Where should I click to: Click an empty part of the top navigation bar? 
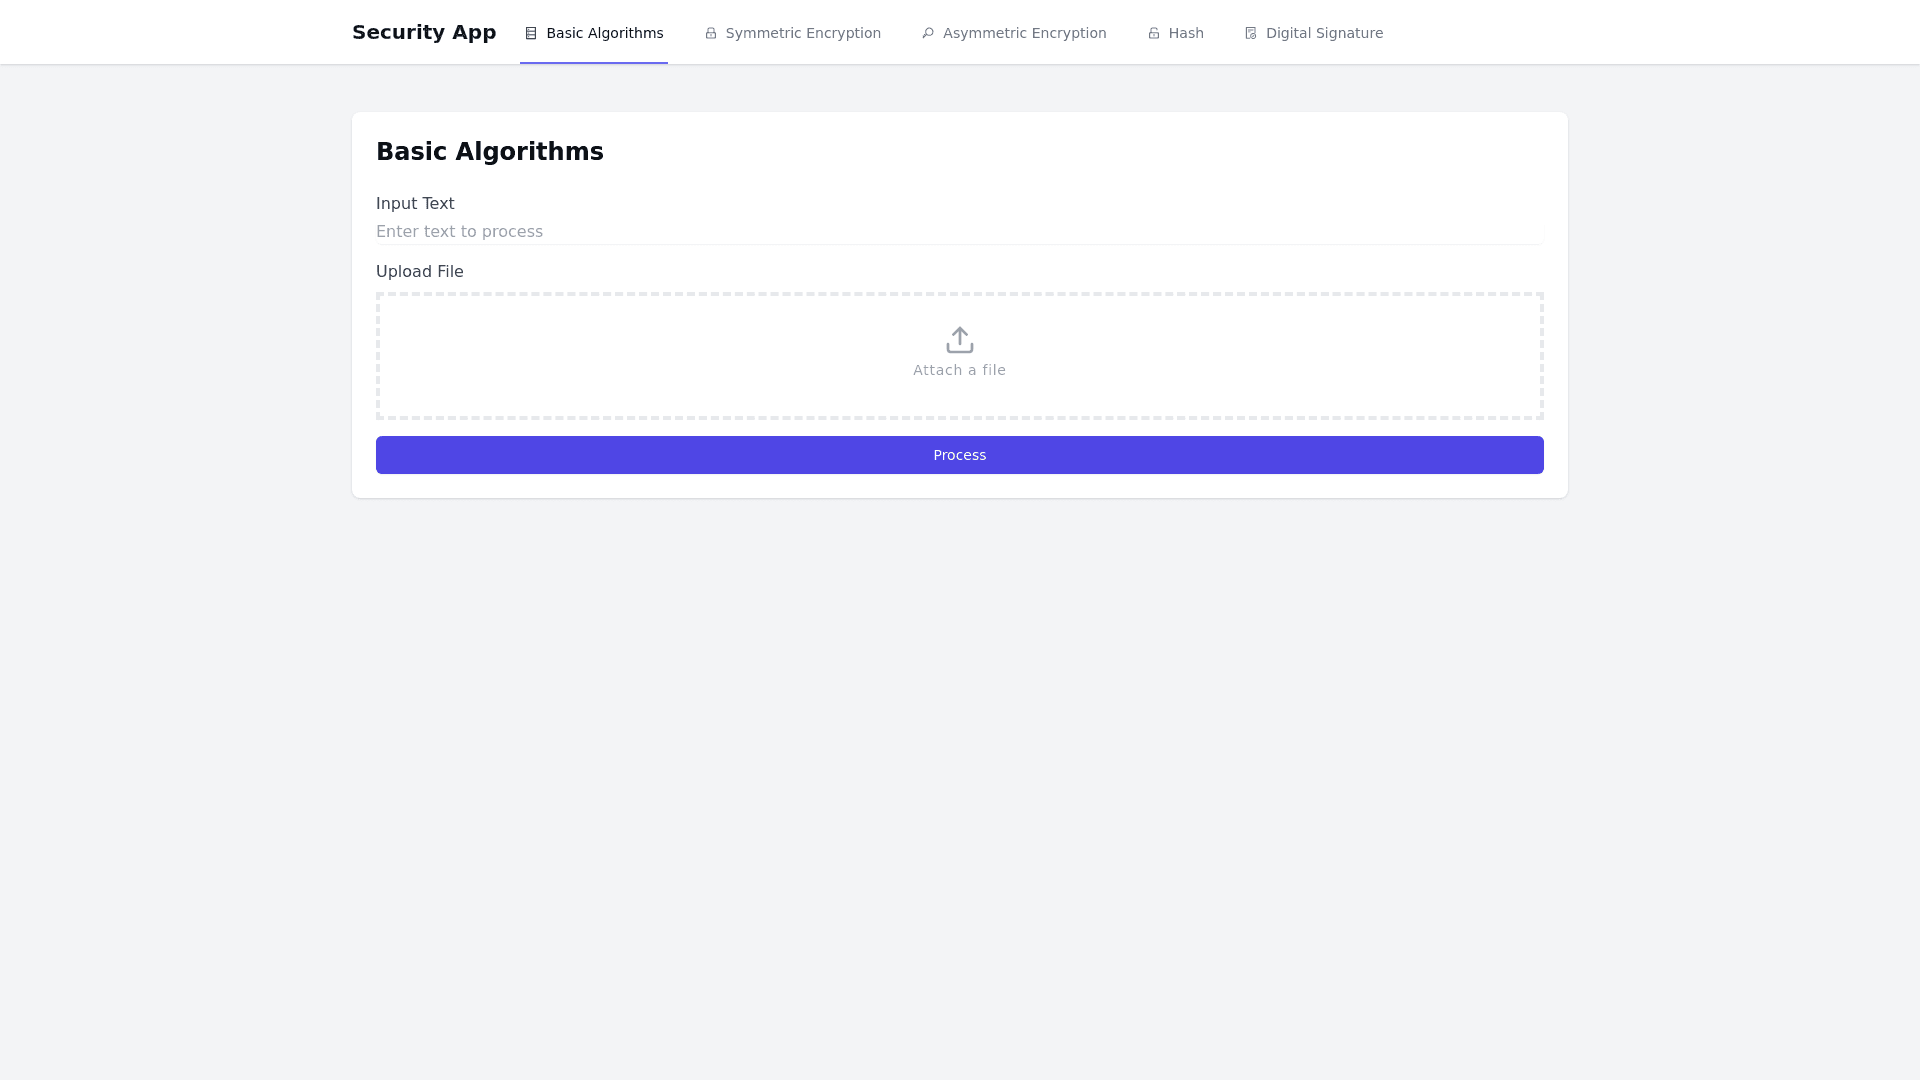[x=1650, y=32]
